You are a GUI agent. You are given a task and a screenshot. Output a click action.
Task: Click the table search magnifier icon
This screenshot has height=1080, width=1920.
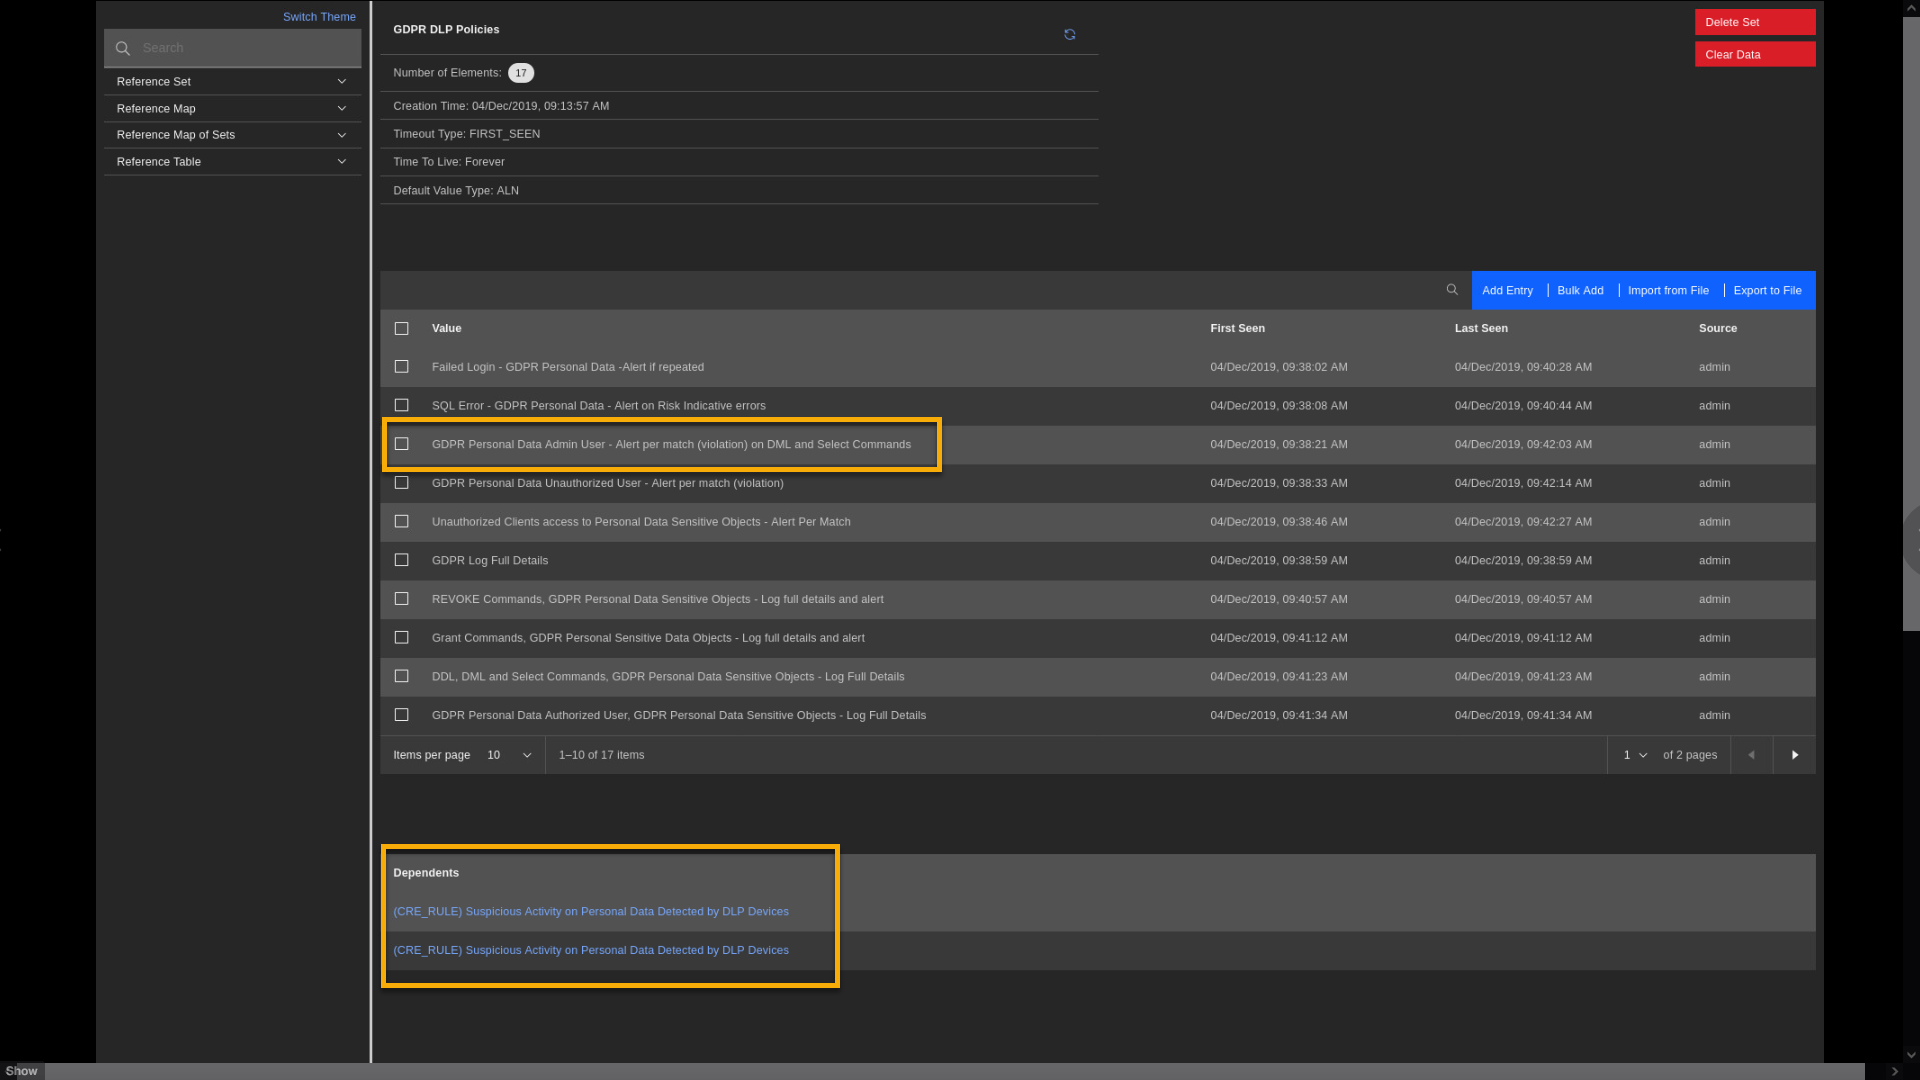tap(1452, 290)
